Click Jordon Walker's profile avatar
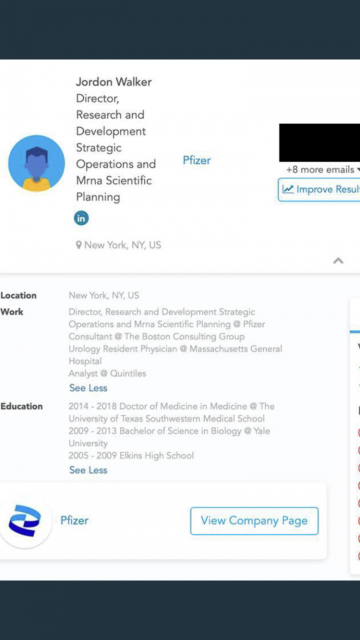The image size is (360, 640). click(x=36, y=163)
